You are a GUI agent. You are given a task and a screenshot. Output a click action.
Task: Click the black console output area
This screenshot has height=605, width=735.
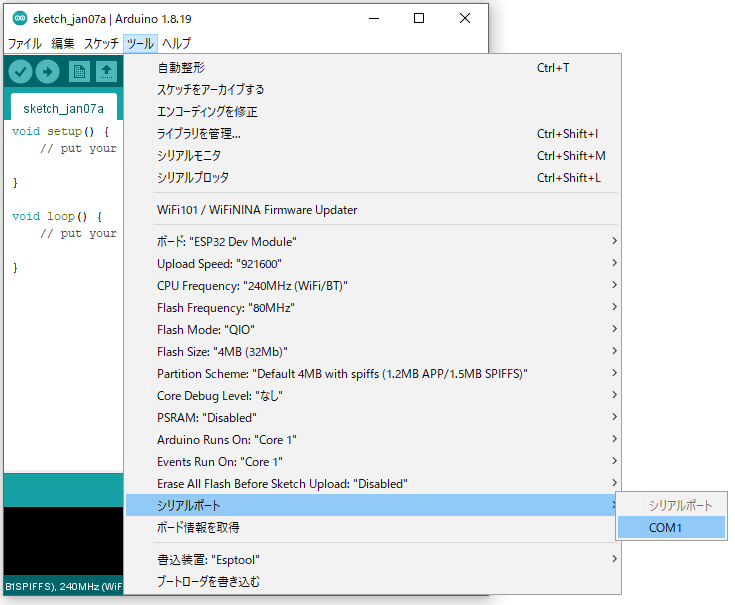[63, 541]
